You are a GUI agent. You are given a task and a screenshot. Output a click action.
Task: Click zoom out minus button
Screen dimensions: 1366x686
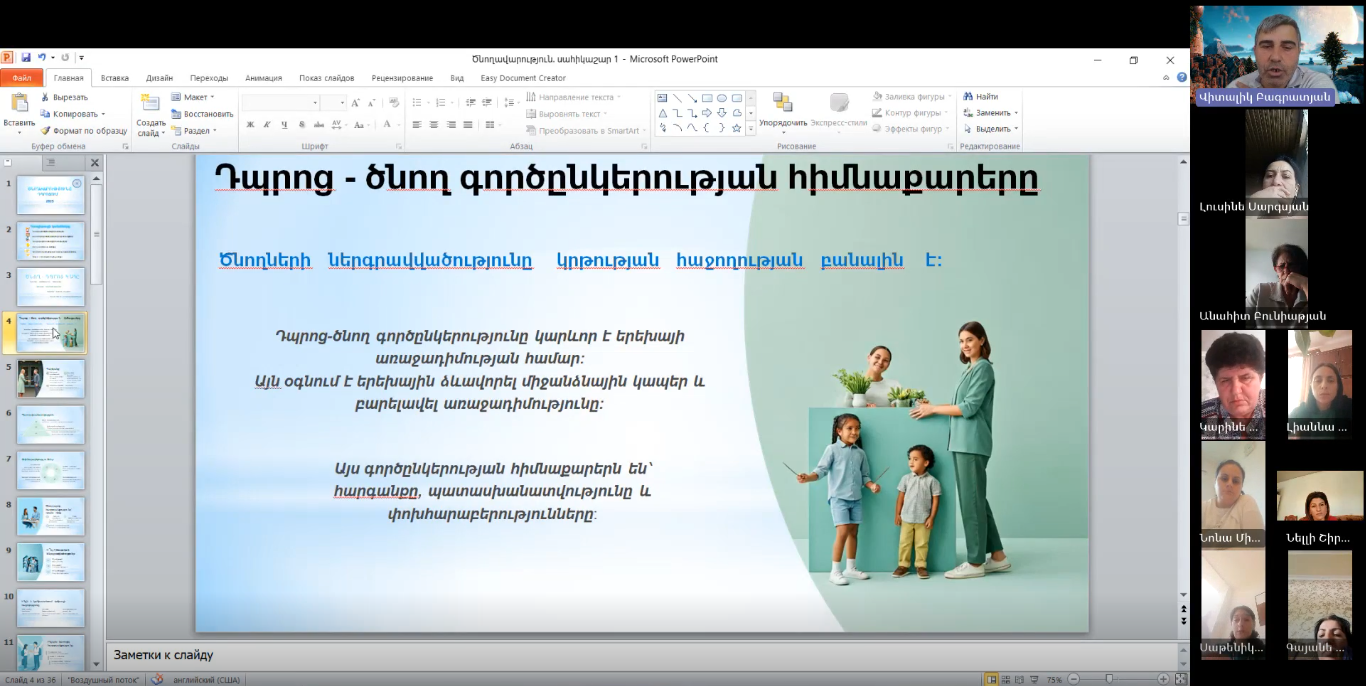(x=1073, y=679)
